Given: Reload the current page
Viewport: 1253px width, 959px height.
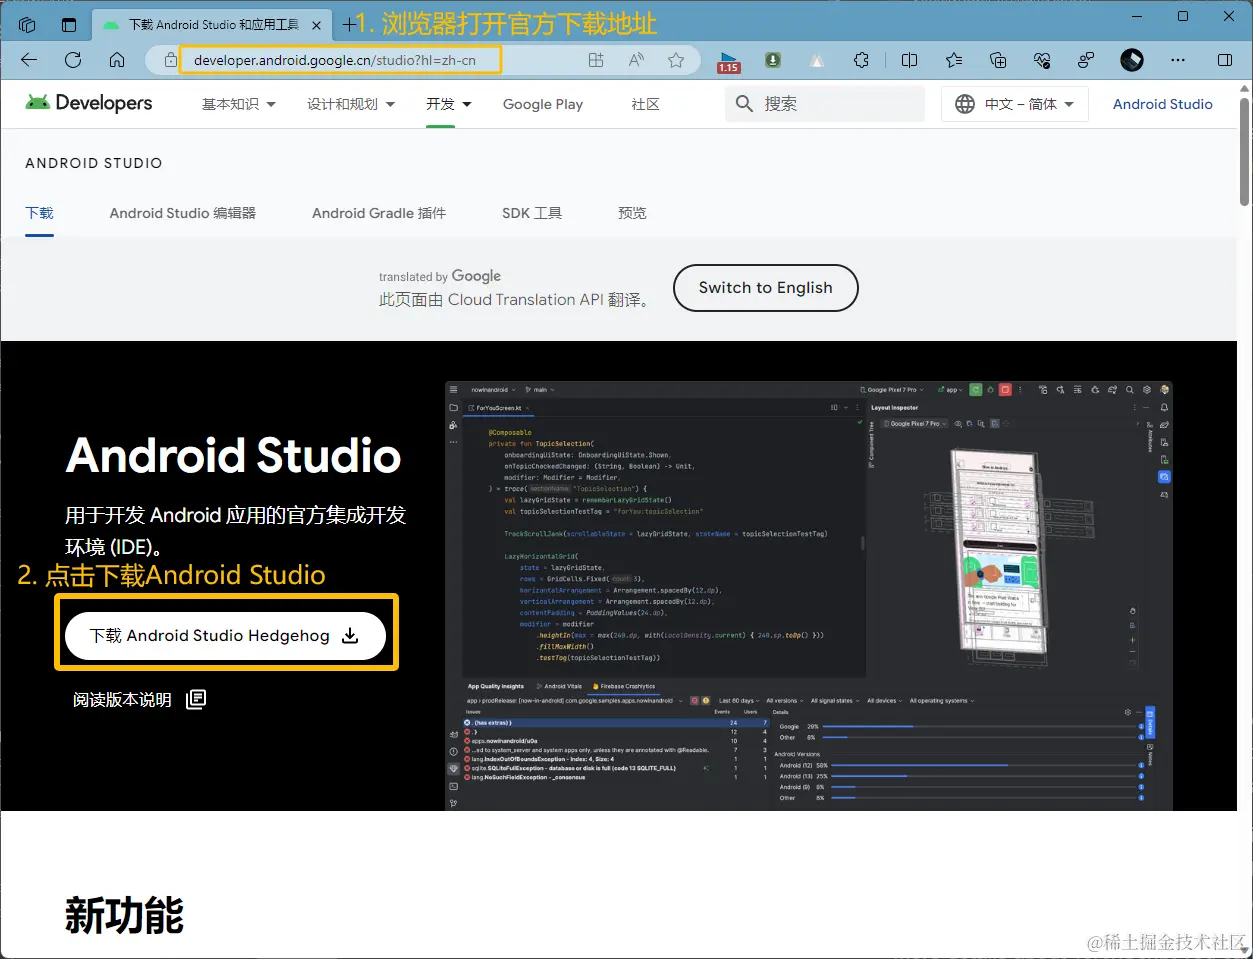Looking at the screenshot, I should pyautogui.click(x=73, y=60).
